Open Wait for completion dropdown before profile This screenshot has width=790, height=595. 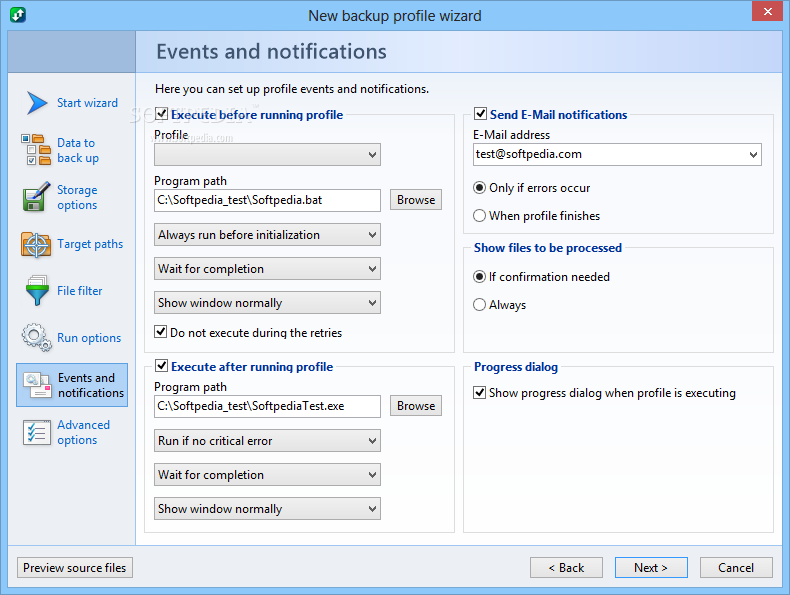267,269
